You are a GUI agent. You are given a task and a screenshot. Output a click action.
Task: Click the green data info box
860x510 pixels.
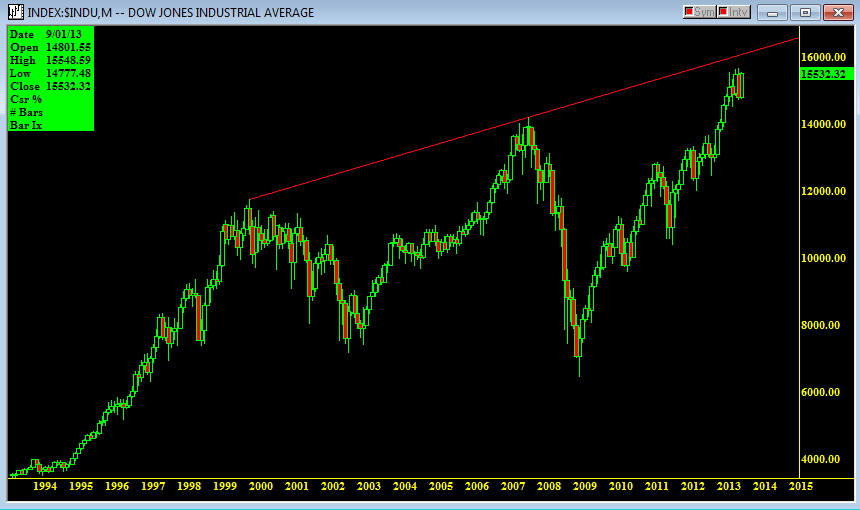[50, 79]
